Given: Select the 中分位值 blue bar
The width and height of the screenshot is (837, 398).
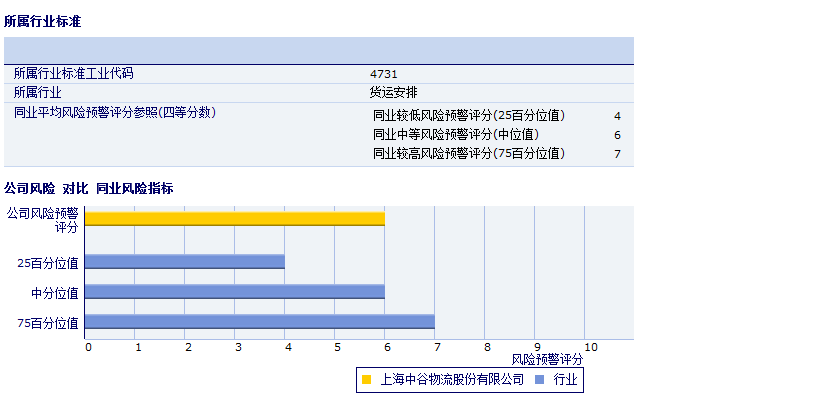Looking at the screenshot, I should [235, 292].
